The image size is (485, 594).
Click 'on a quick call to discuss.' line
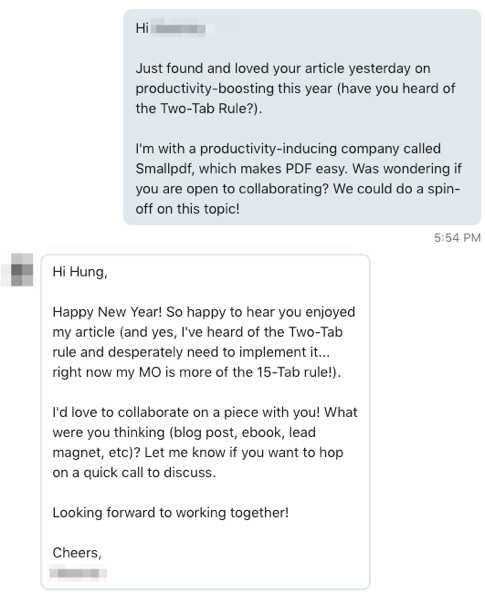[134, 472]
